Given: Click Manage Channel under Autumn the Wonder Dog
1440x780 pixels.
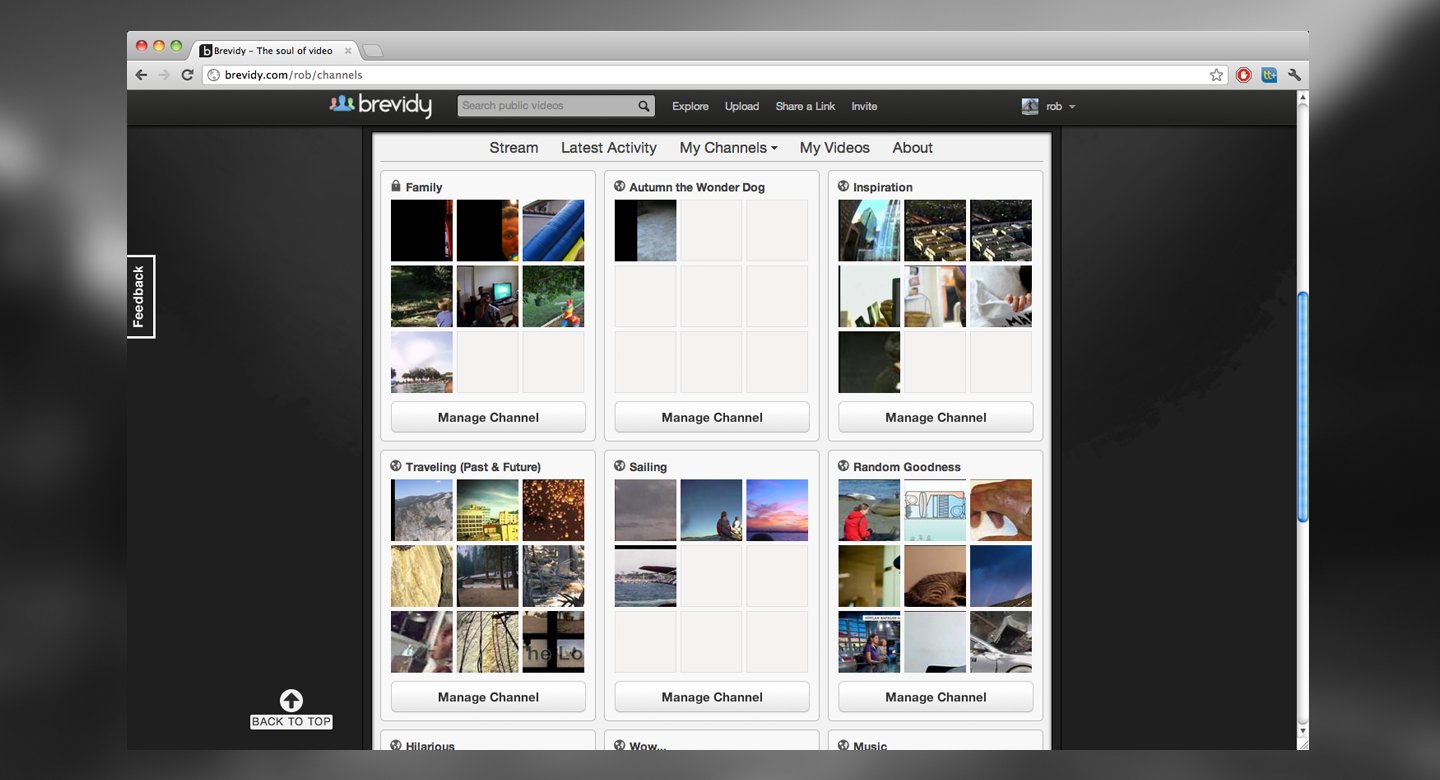Looking at the screenshot, I should point(712,417).
